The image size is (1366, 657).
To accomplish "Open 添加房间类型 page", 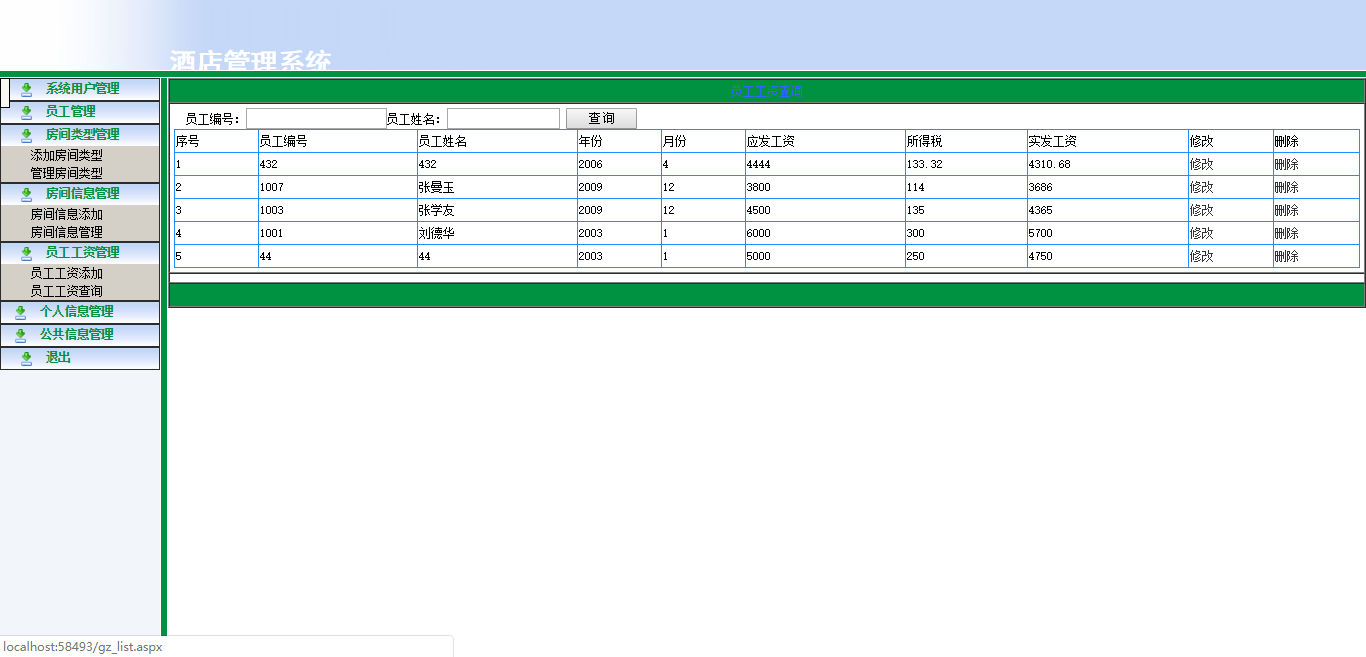I will click(66, 156).
